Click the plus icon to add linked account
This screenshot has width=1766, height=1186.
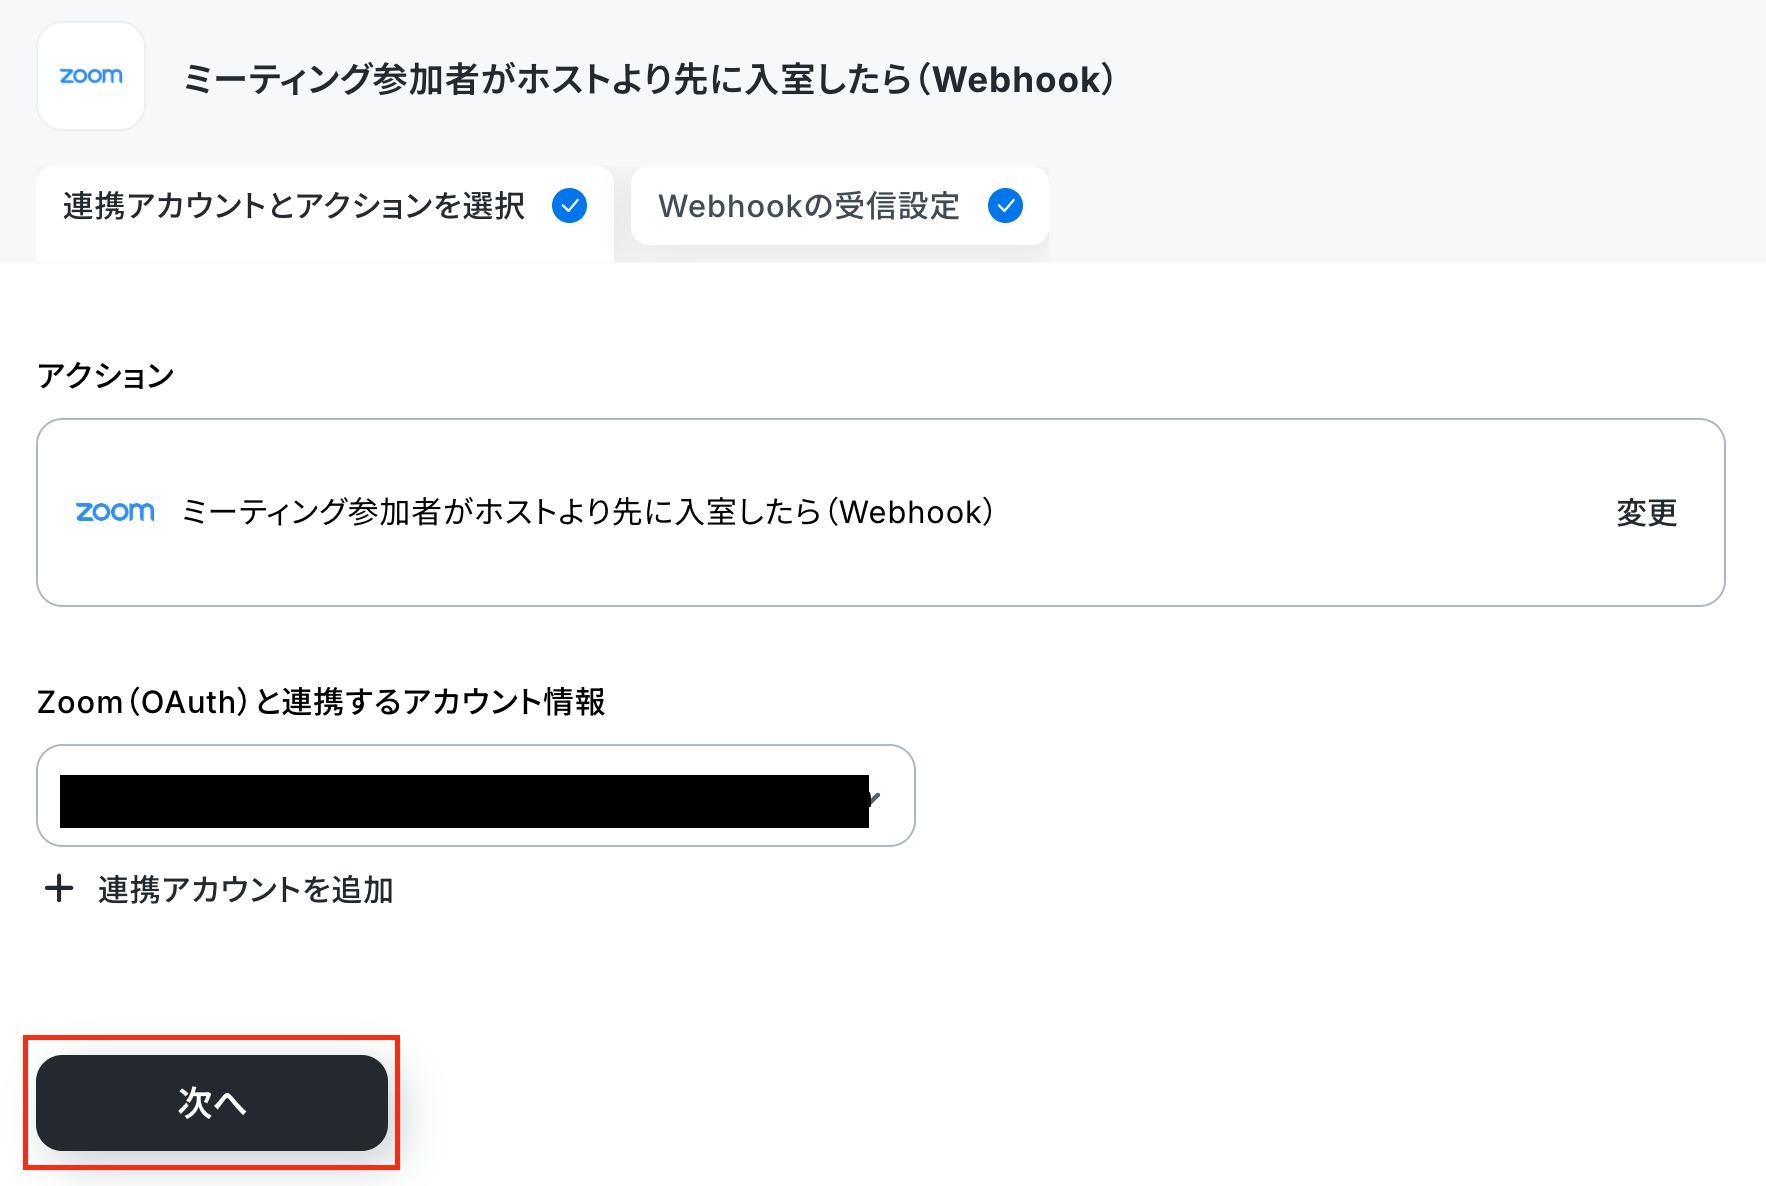tap(59, 888)
